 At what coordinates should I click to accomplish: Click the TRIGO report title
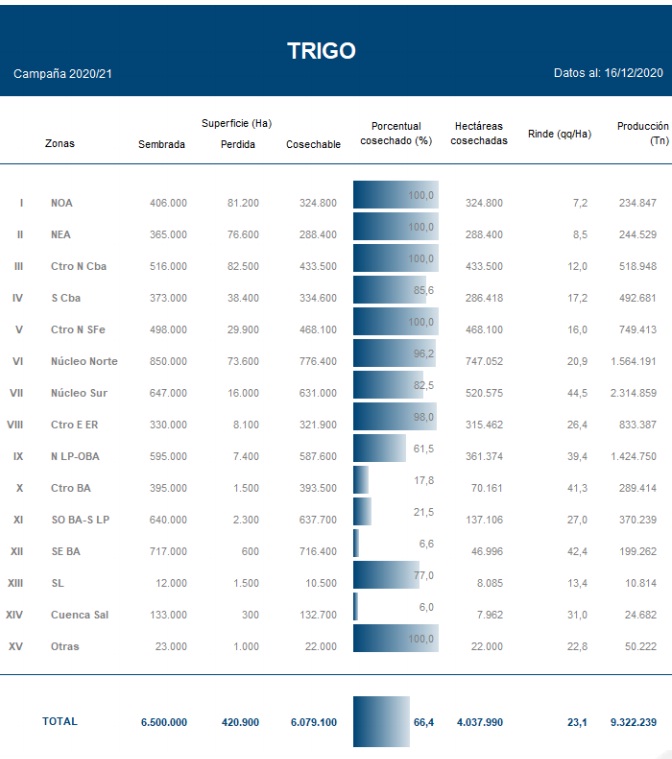321,51
